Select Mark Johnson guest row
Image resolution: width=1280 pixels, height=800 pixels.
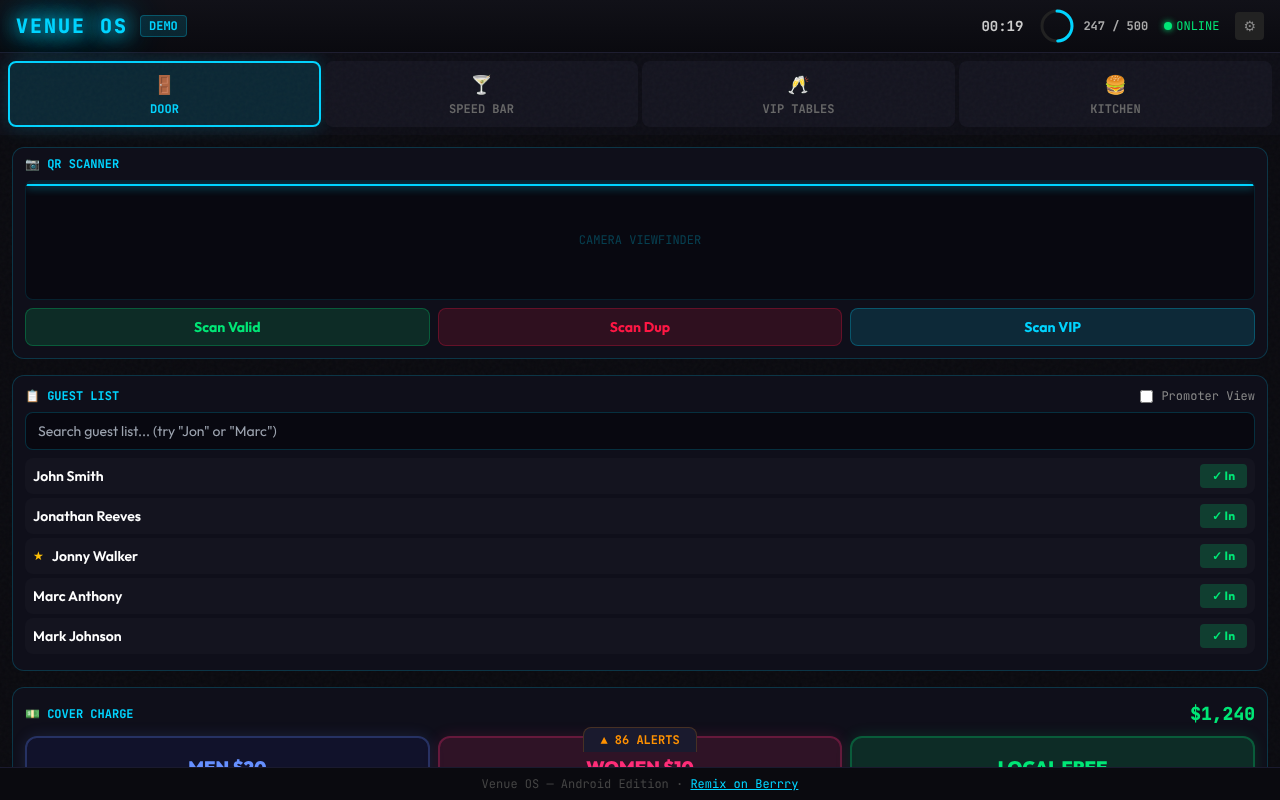point(640,636)
